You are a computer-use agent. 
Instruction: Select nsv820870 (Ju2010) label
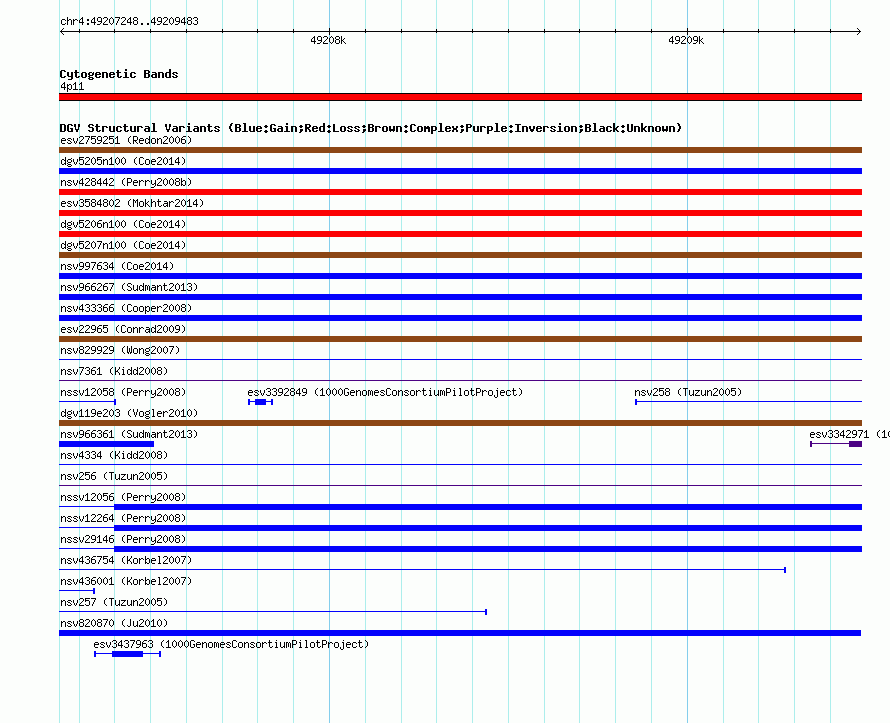coord(114,623)
